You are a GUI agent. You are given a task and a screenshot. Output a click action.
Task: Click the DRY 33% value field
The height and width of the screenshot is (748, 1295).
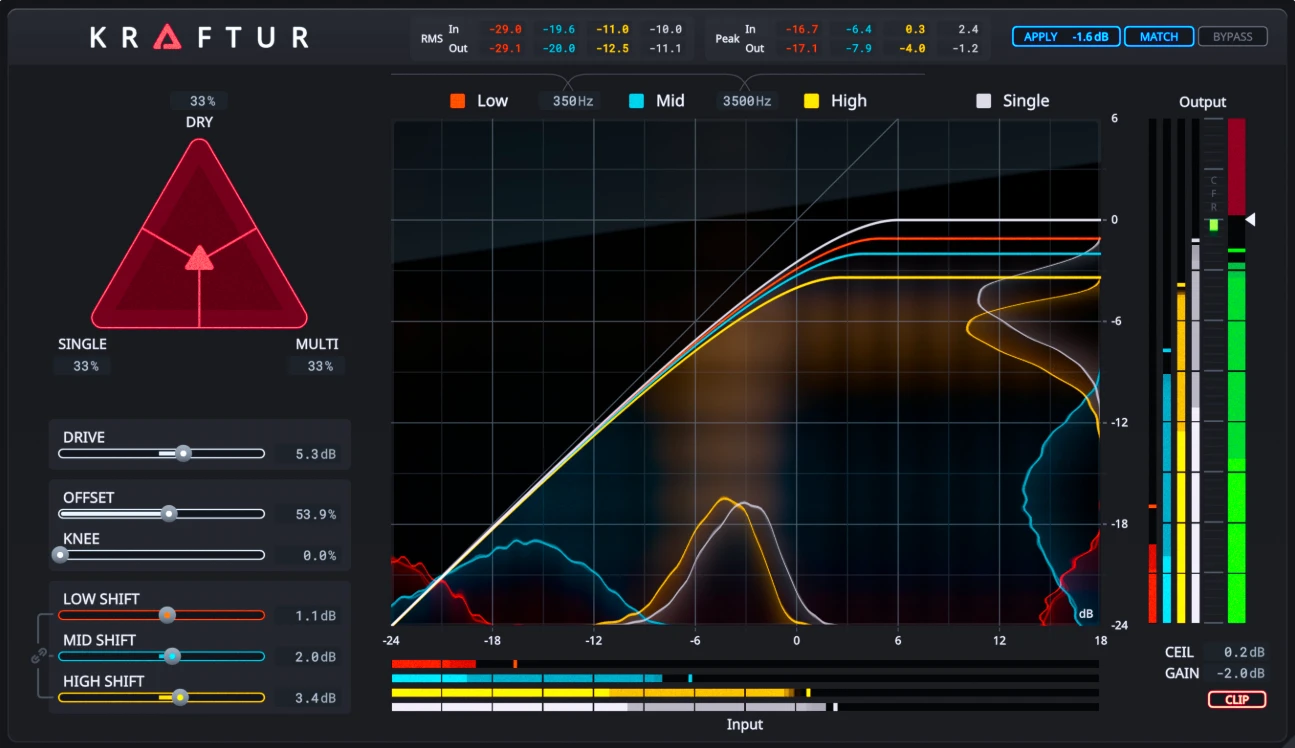(200, 101)
